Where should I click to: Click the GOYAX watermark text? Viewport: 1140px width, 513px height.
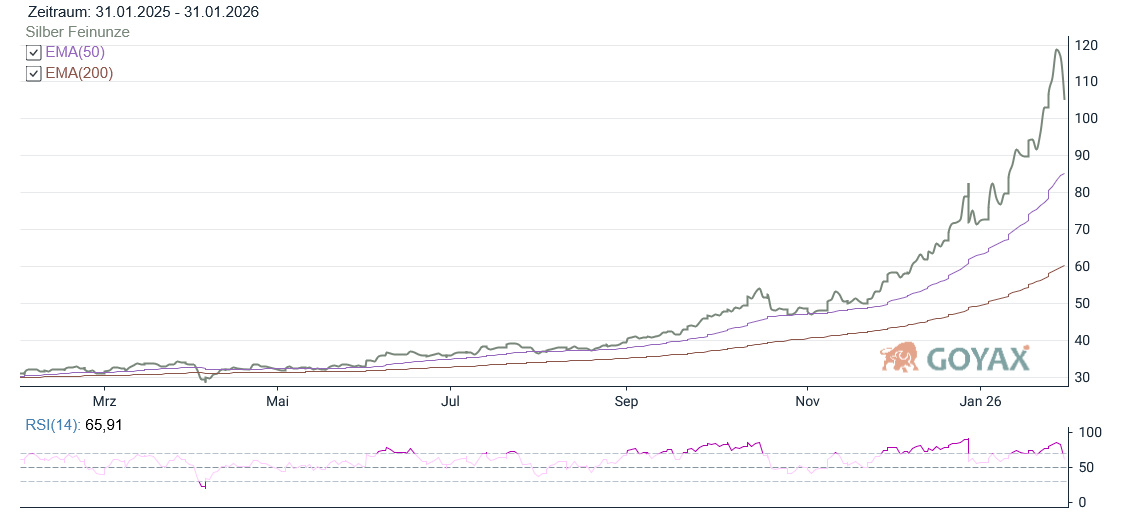coord(977,359)
